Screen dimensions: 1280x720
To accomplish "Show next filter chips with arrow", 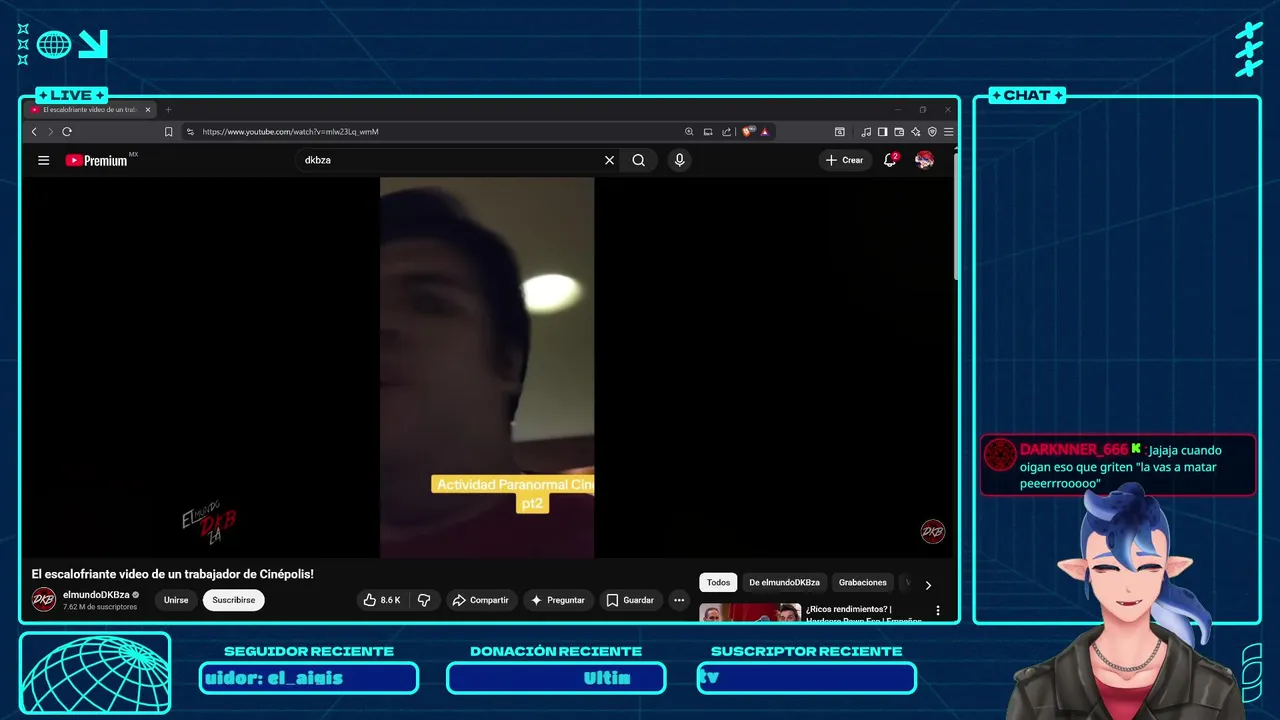I will tap(928, 585).
